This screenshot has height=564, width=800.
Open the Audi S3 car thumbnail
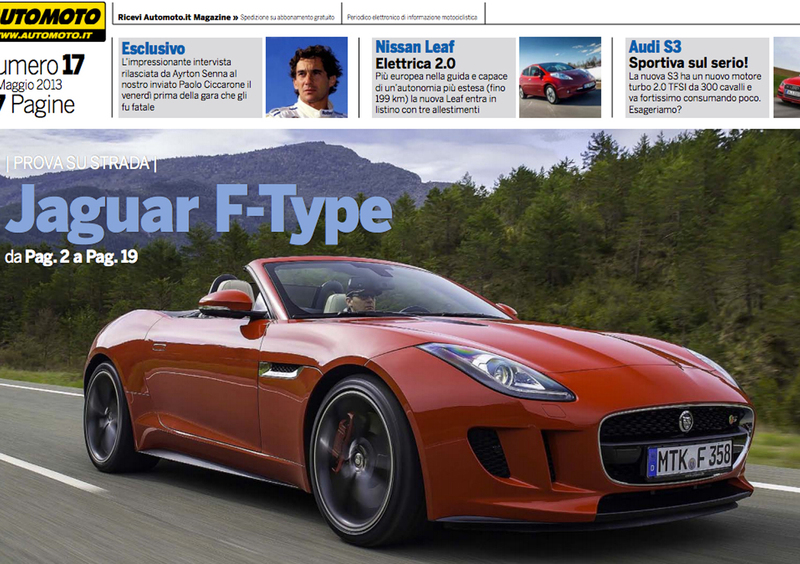[x=787, y=77]
